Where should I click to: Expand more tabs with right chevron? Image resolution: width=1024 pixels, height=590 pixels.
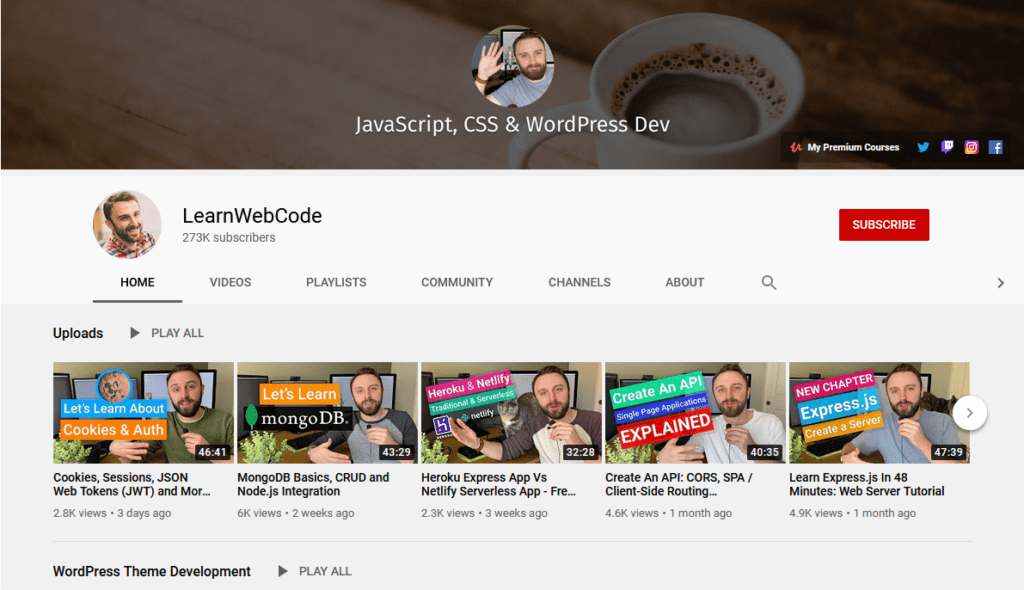tap(1000, 283)
